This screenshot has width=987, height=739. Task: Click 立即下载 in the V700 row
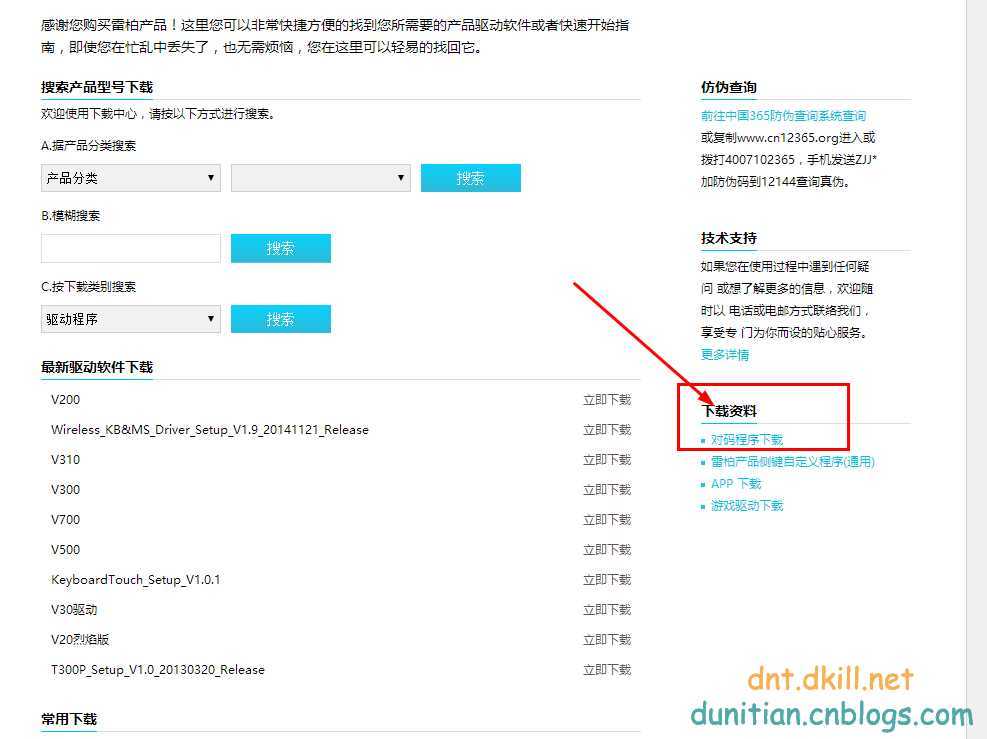[x=607, y=520]
